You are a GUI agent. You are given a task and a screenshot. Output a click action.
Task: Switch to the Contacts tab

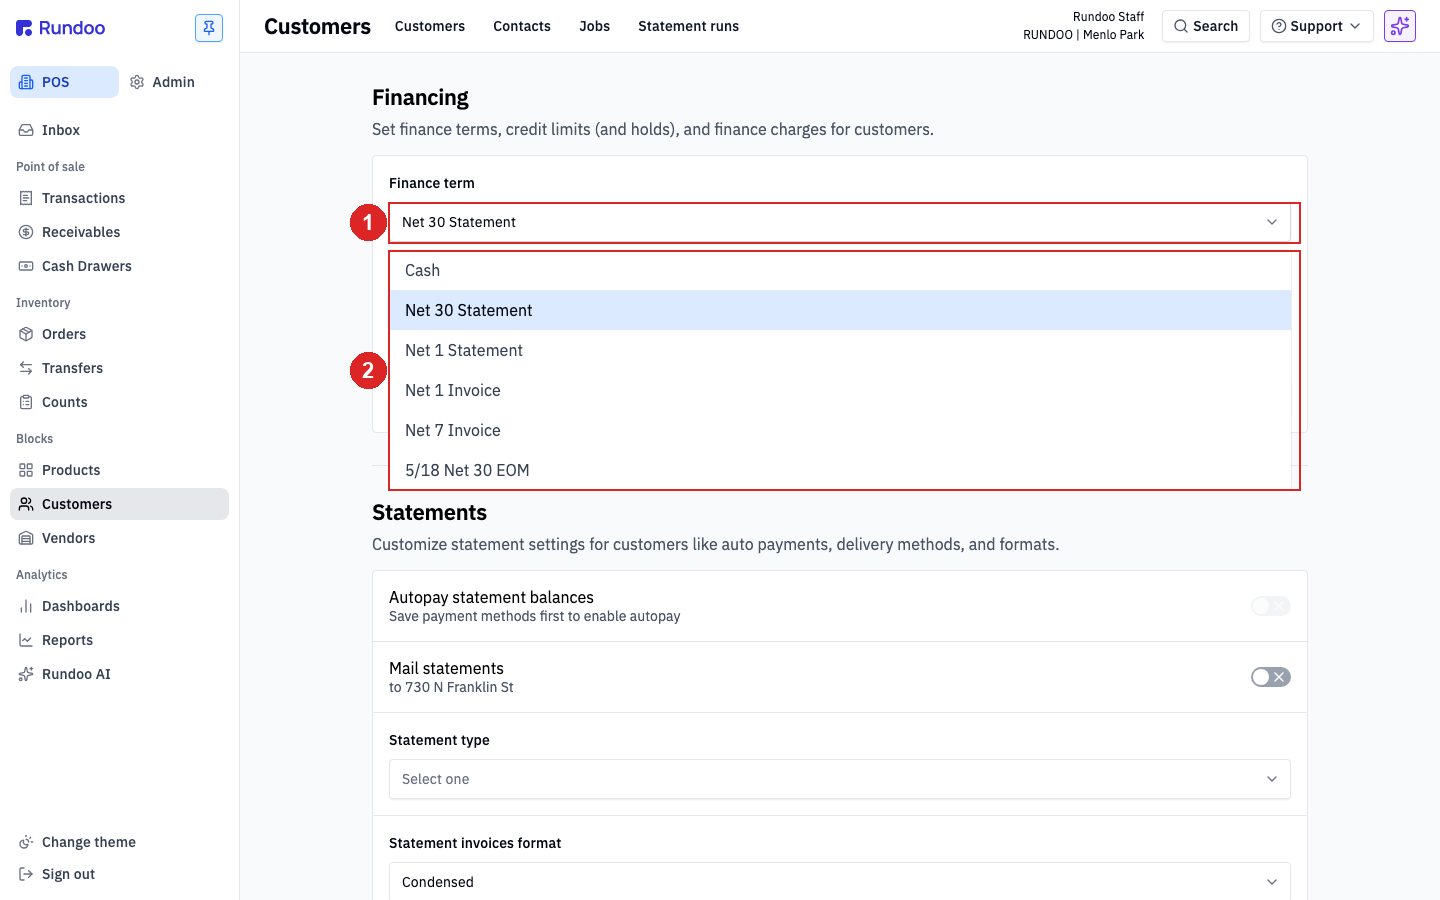[522, 26]
